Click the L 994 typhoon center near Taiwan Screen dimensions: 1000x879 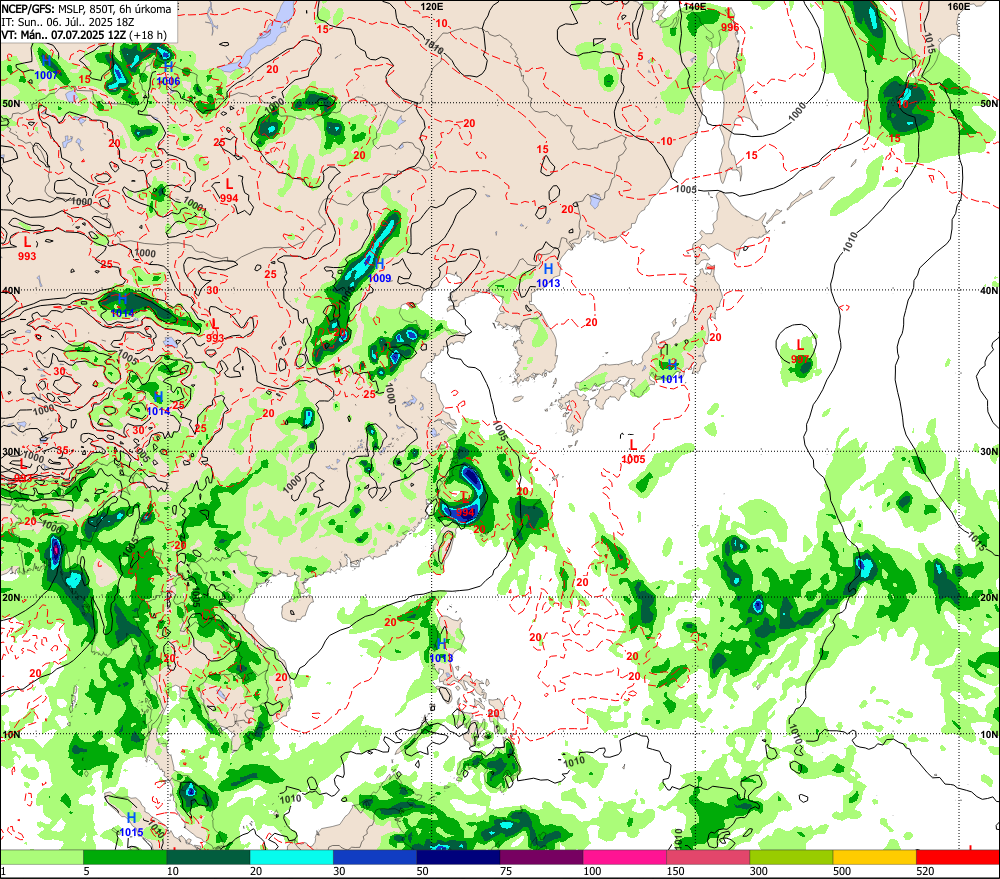point(465,505)
